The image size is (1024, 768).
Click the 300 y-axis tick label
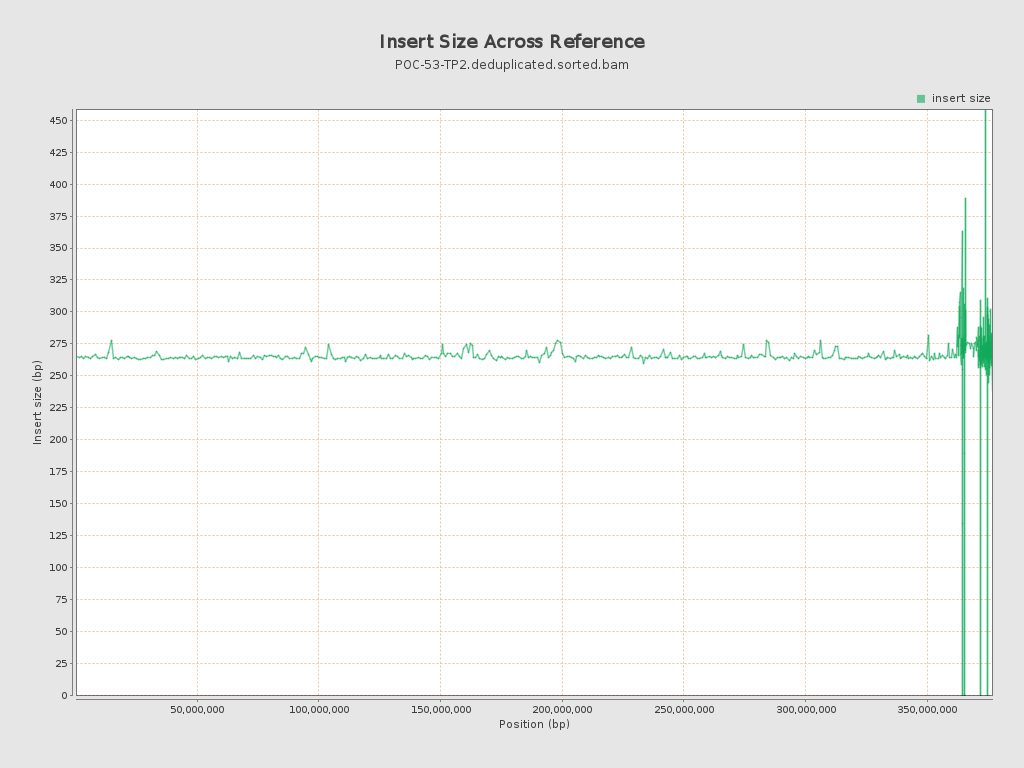[x=58, y=312]
